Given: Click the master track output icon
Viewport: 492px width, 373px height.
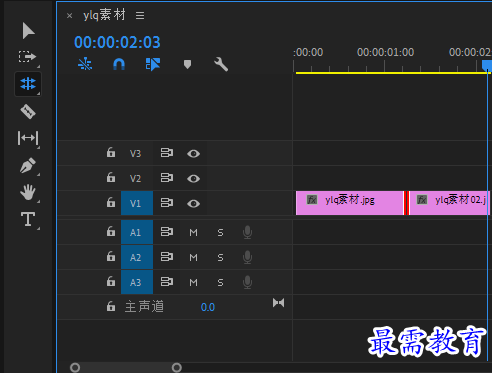Looking at the screenshot, I should tap(278, 303).
